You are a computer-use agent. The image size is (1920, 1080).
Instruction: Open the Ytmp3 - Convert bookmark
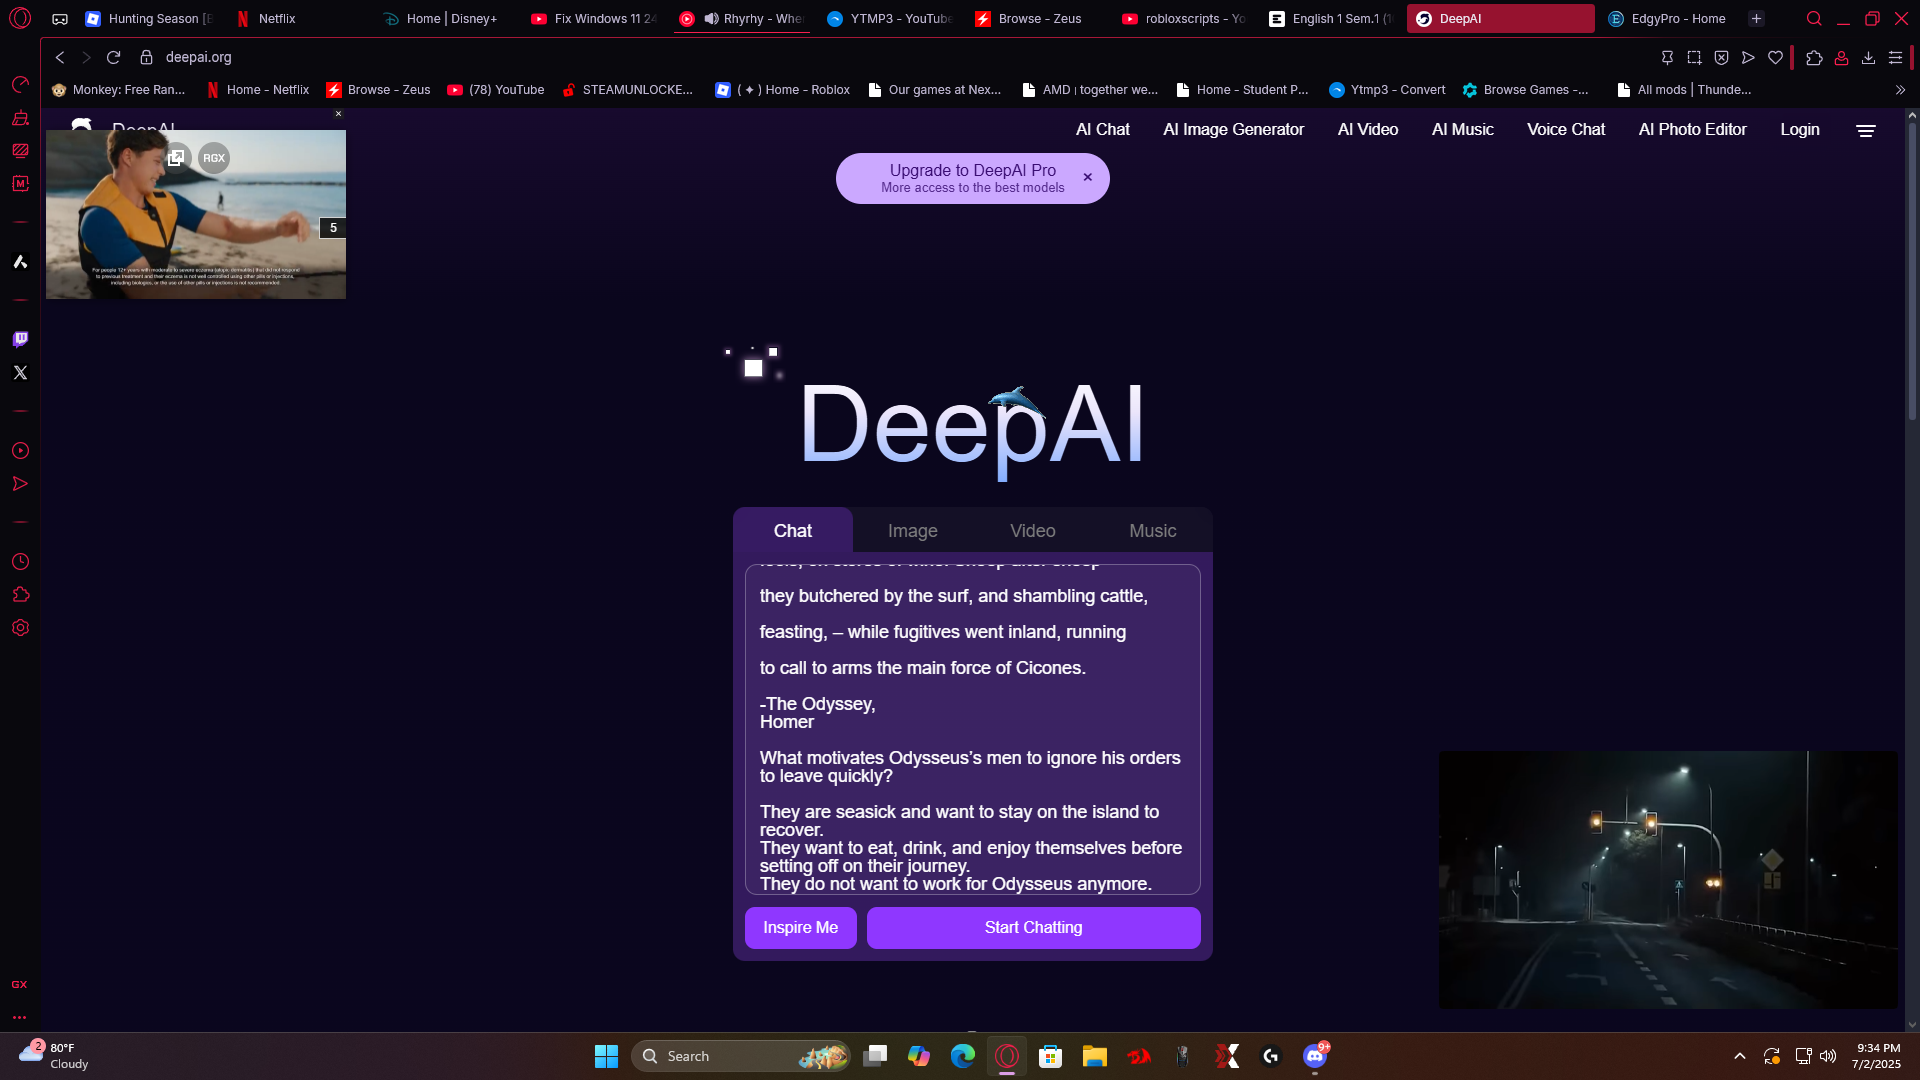coord(1387,90)
